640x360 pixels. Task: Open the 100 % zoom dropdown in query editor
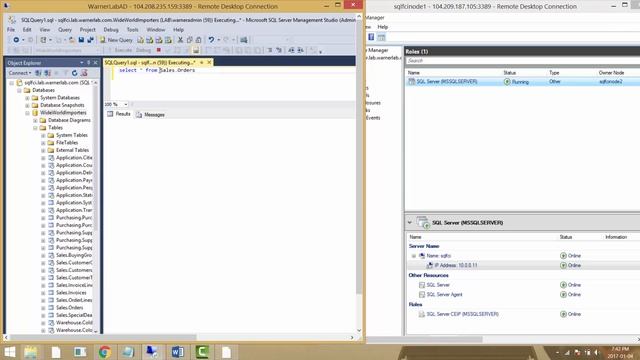click(126, 104)
